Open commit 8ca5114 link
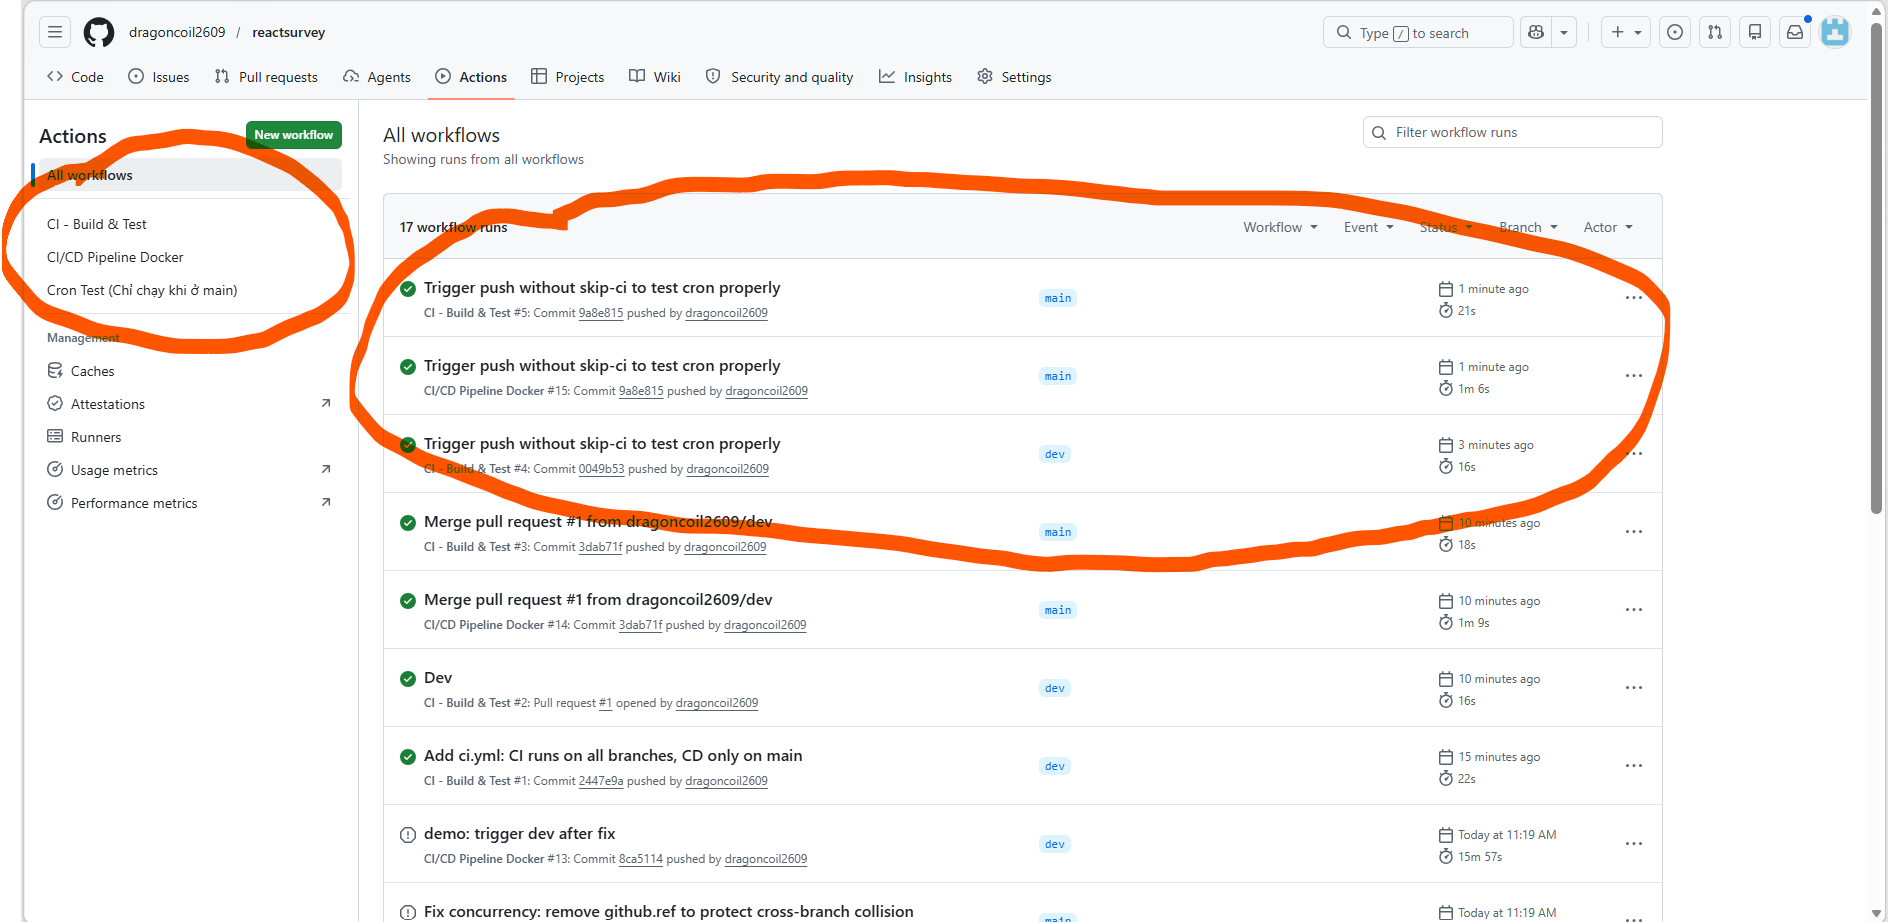 pyautogui.click(x=641, y=859)
